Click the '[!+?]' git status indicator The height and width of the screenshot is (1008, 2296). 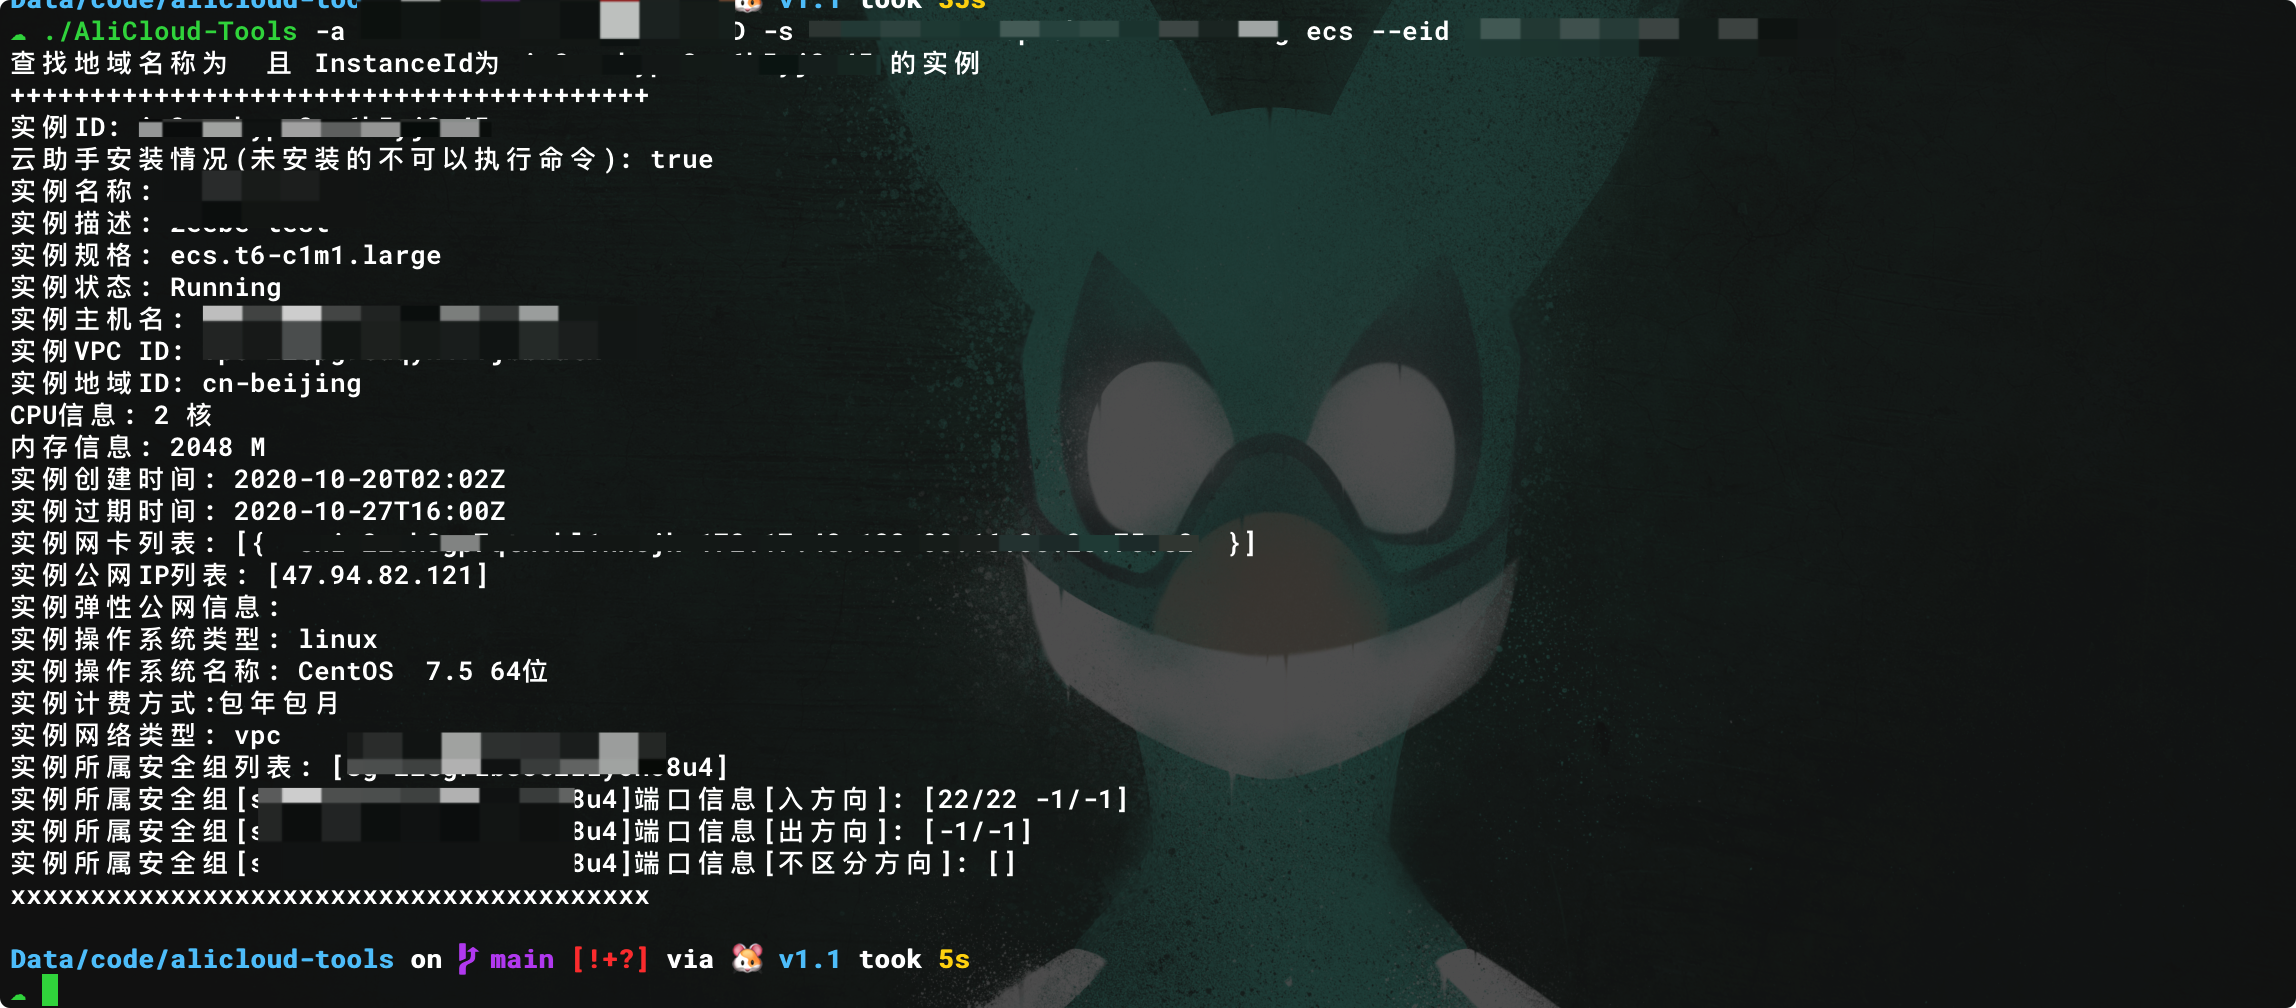click(x=610, y=959)
